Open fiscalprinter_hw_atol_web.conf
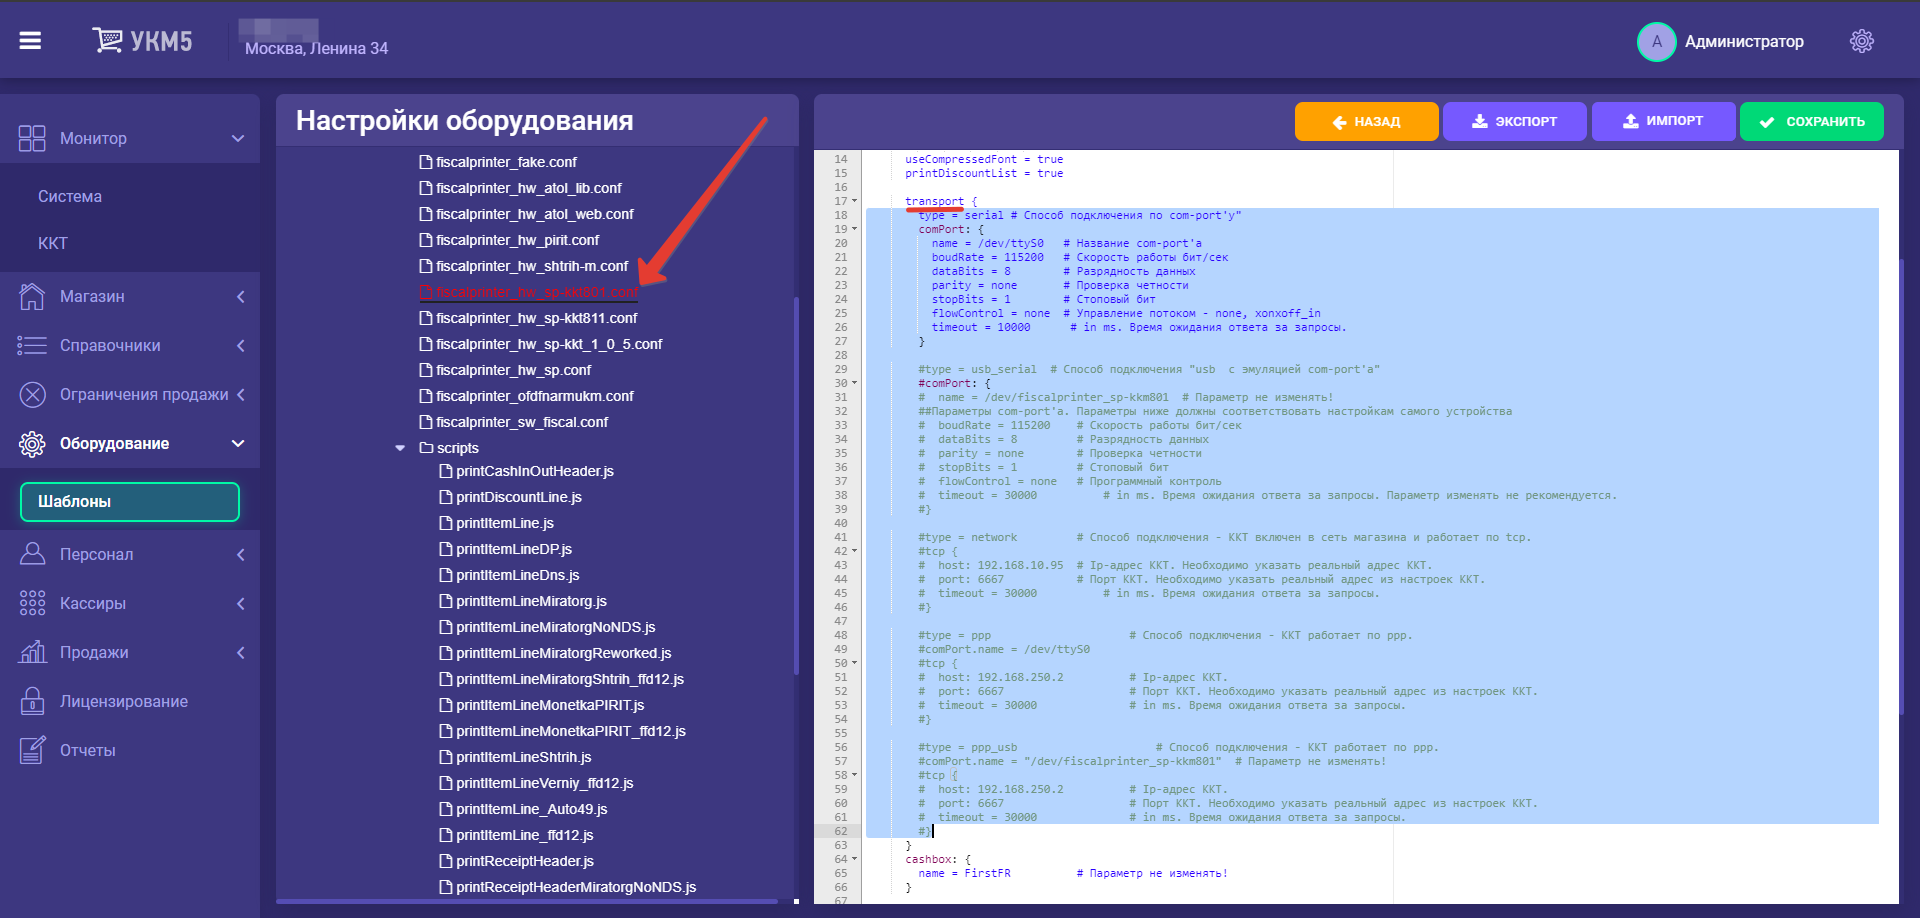 (534, 214)
